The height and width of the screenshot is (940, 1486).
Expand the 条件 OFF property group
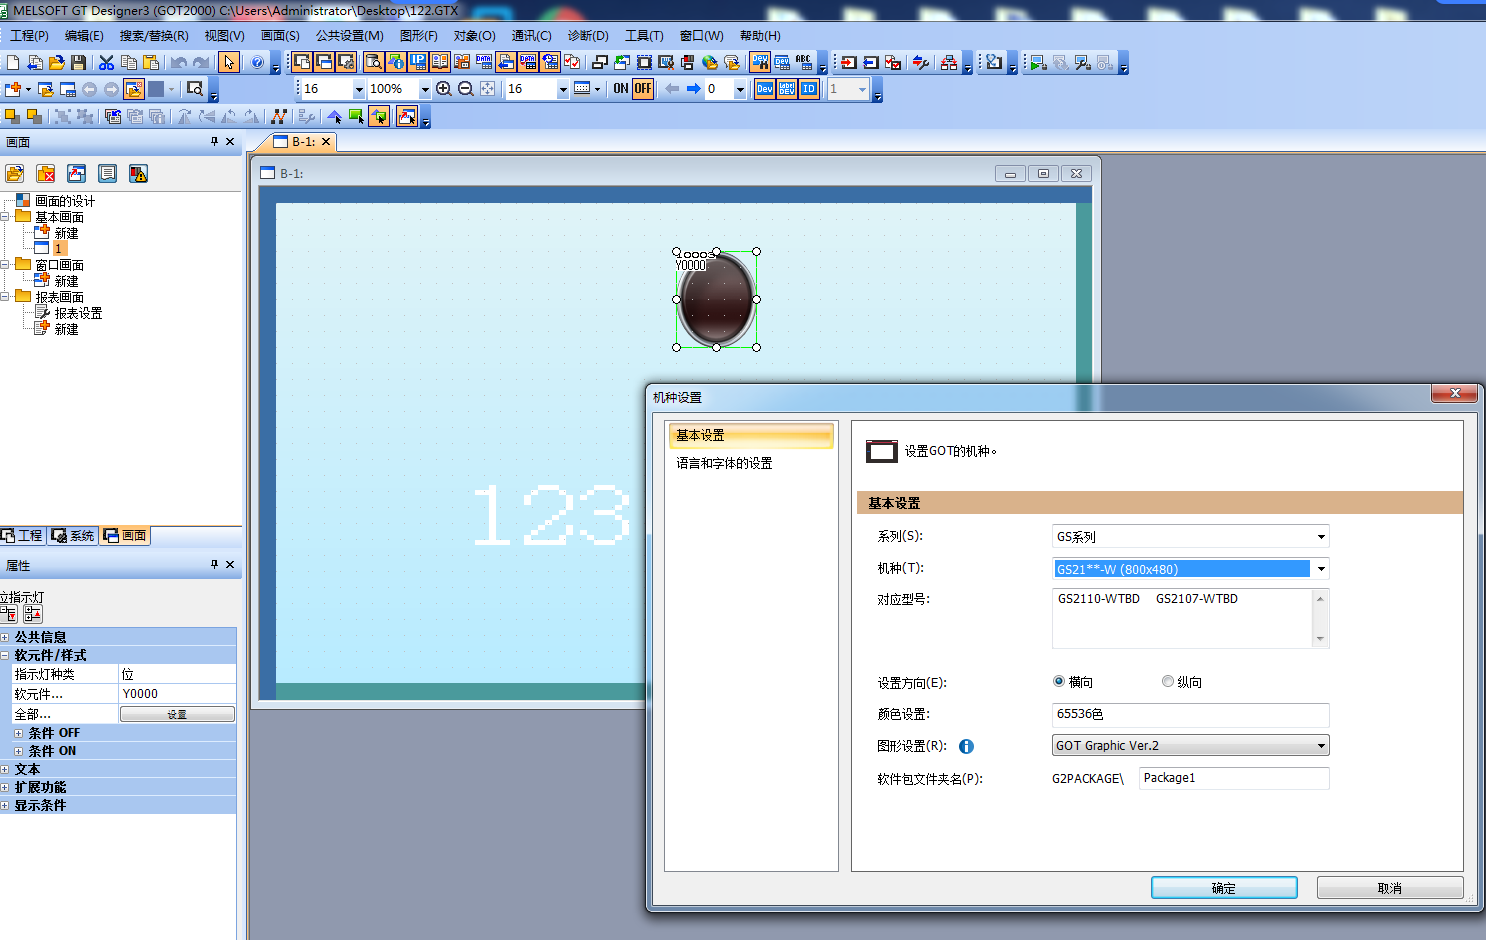[x=18, y=733]
